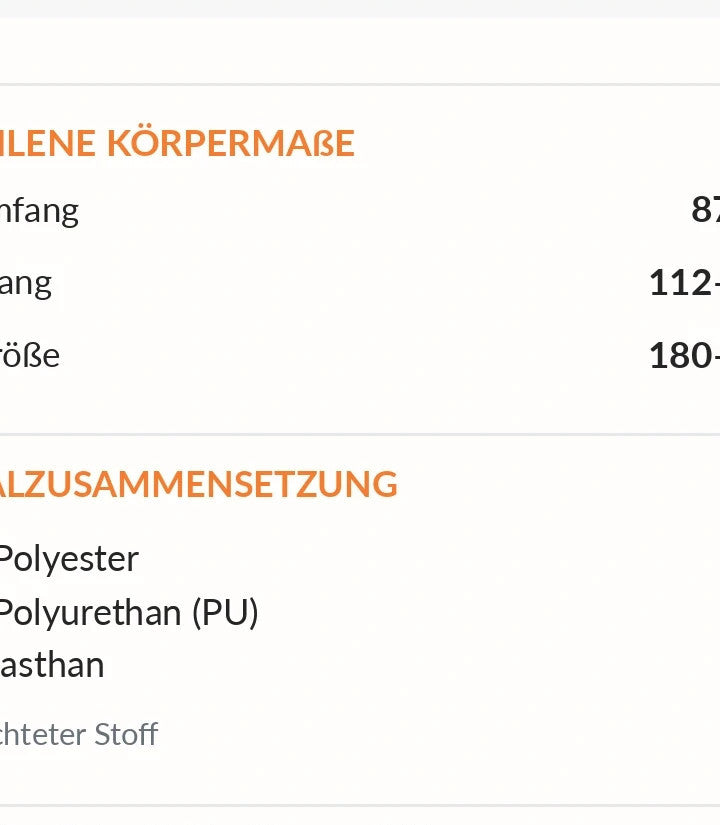This screenshot has height=825, width=720.
Task: Click the measurement value starting with 87
Action: (706, 209)
